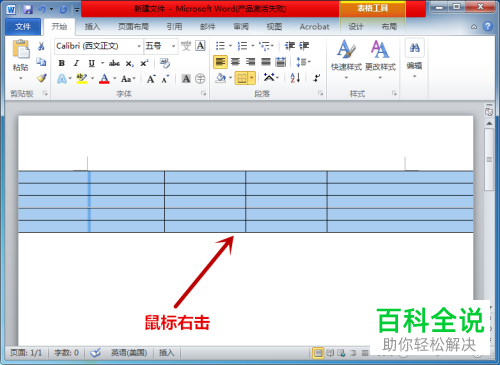The height and width of the screenshot is (365, 500).
Task: Open the Change Styles menu
Action: point(380,59)
